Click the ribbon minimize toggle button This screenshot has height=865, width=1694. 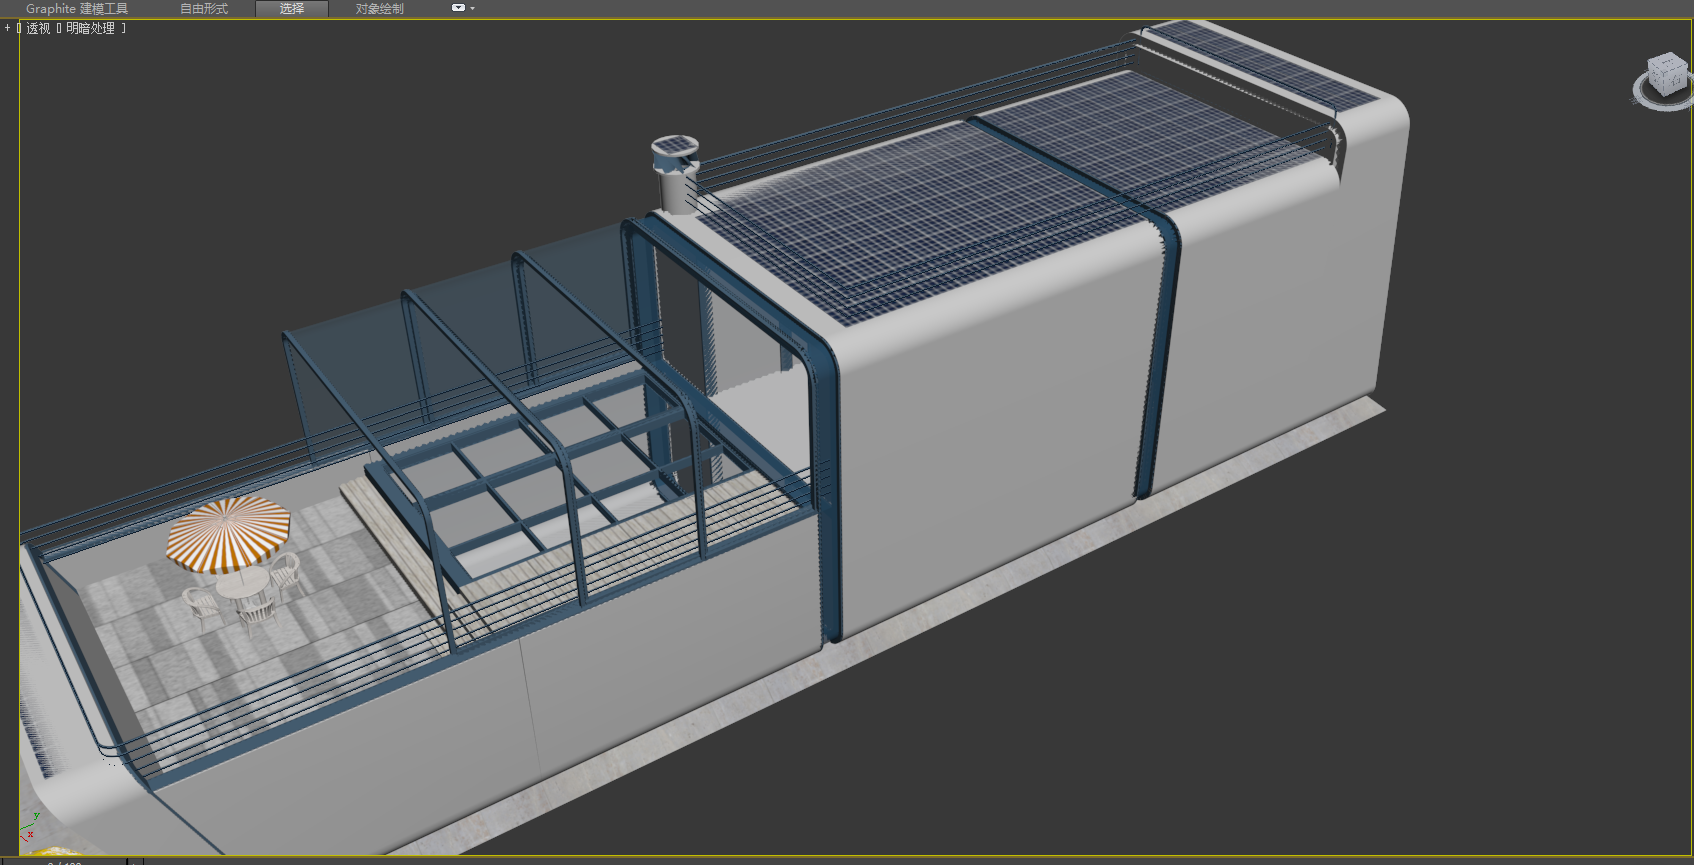click(458, 8)
